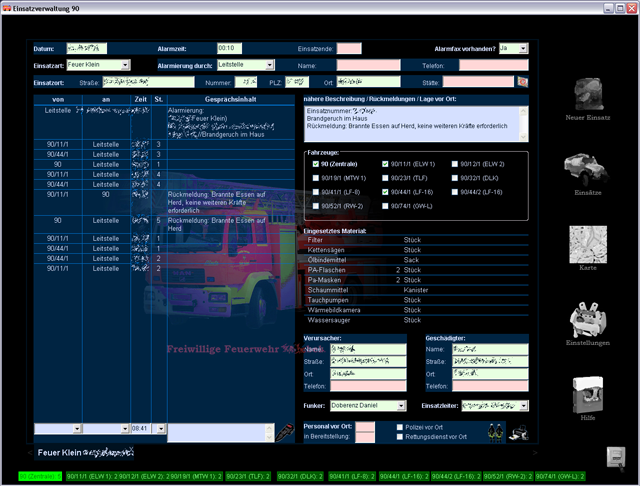Enable Polizei vor Ort checkbox
Screen dimensions: 640x486
400,427
